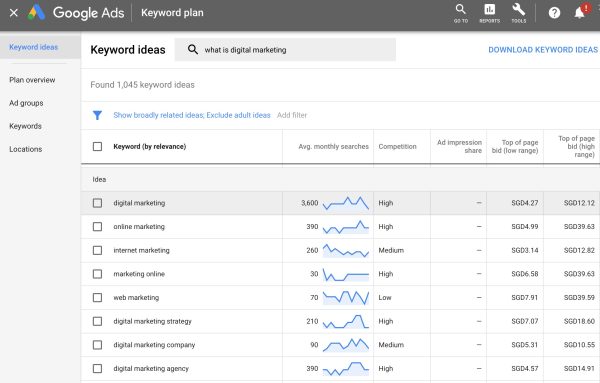
Task: Open the Go To search icon
Action: [461, 13]
